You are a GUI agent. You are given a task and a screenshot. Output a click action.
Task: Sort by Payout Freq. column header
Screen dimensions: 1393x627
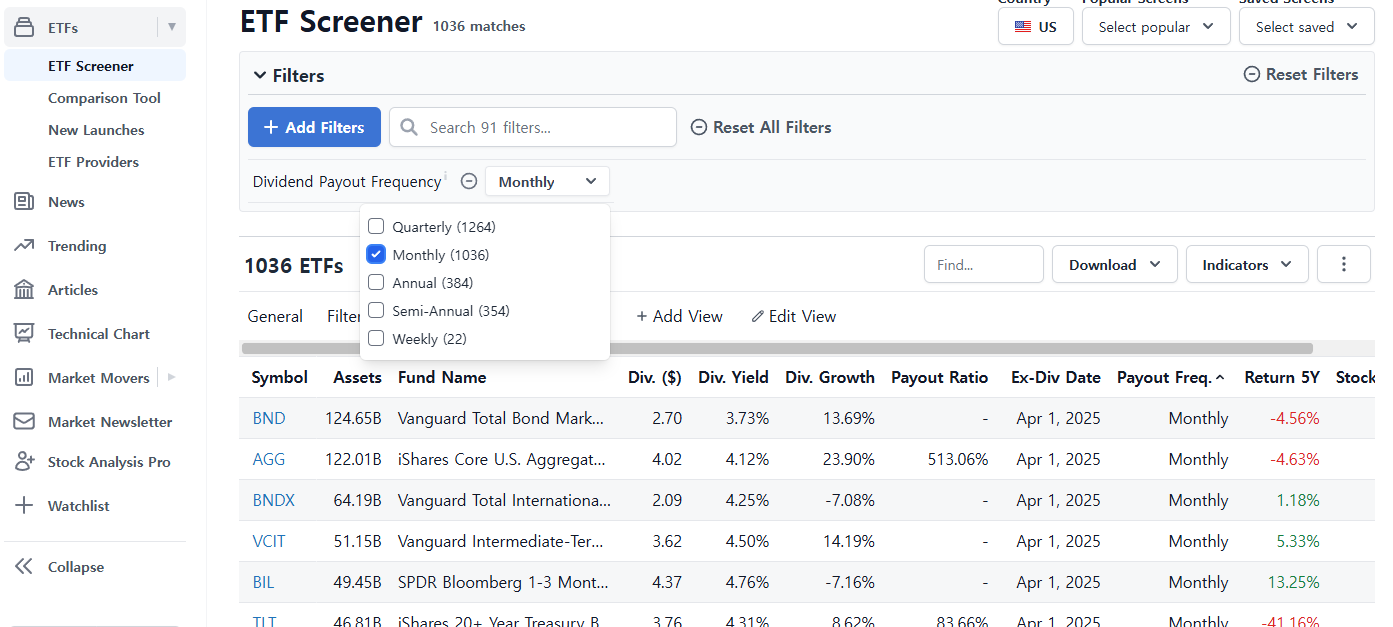click(x=1171, y=377)
